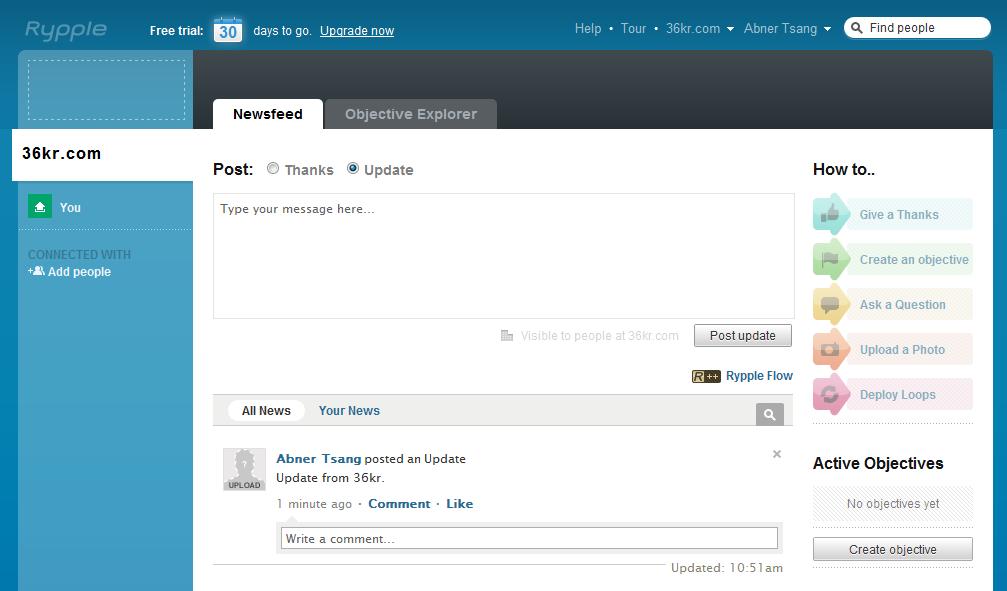Click the magnifier icon in Find people
1007x591 pixels.
pyautogui.click(x=856, y=28)
